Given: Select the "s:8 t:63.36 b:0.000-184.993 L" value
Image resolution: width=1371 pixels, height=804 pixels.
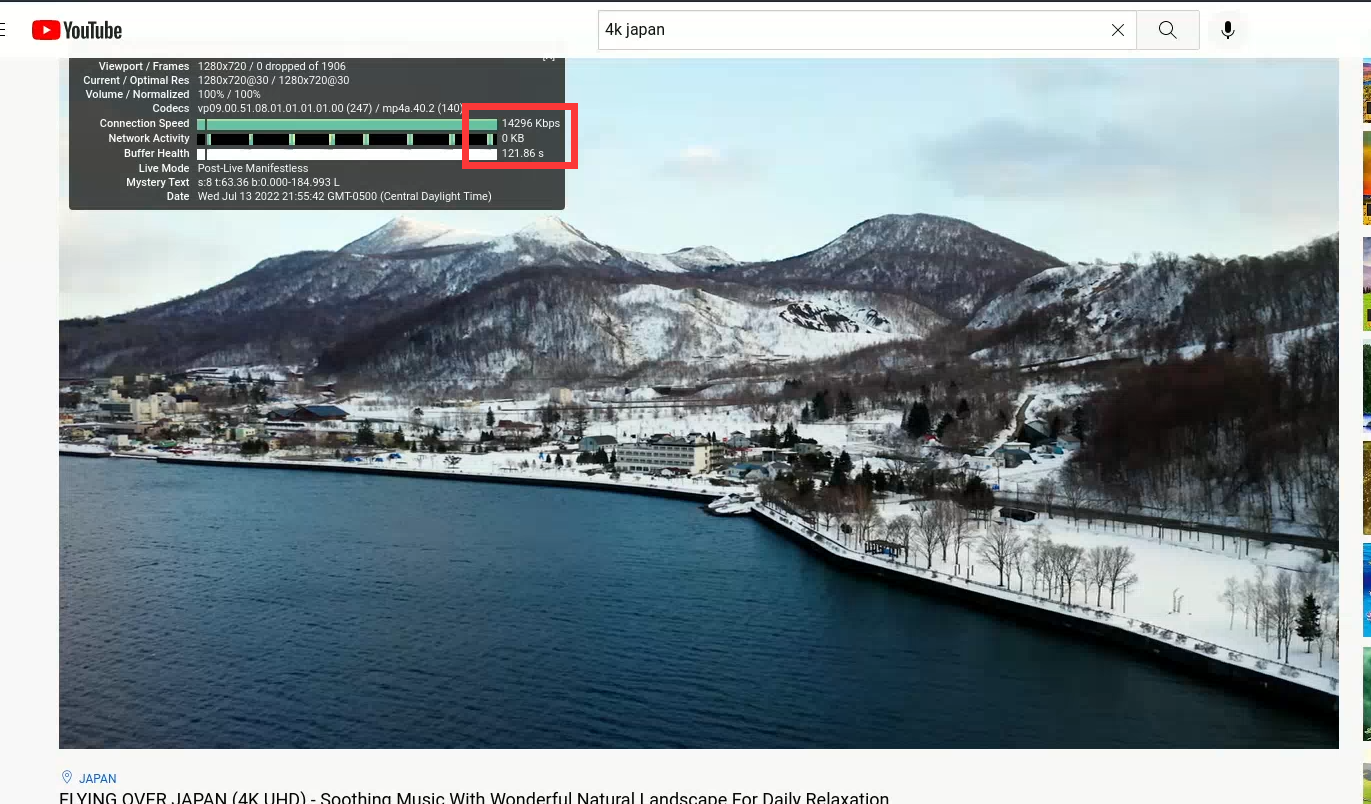Looking at the screenshot, I should 269,182.
